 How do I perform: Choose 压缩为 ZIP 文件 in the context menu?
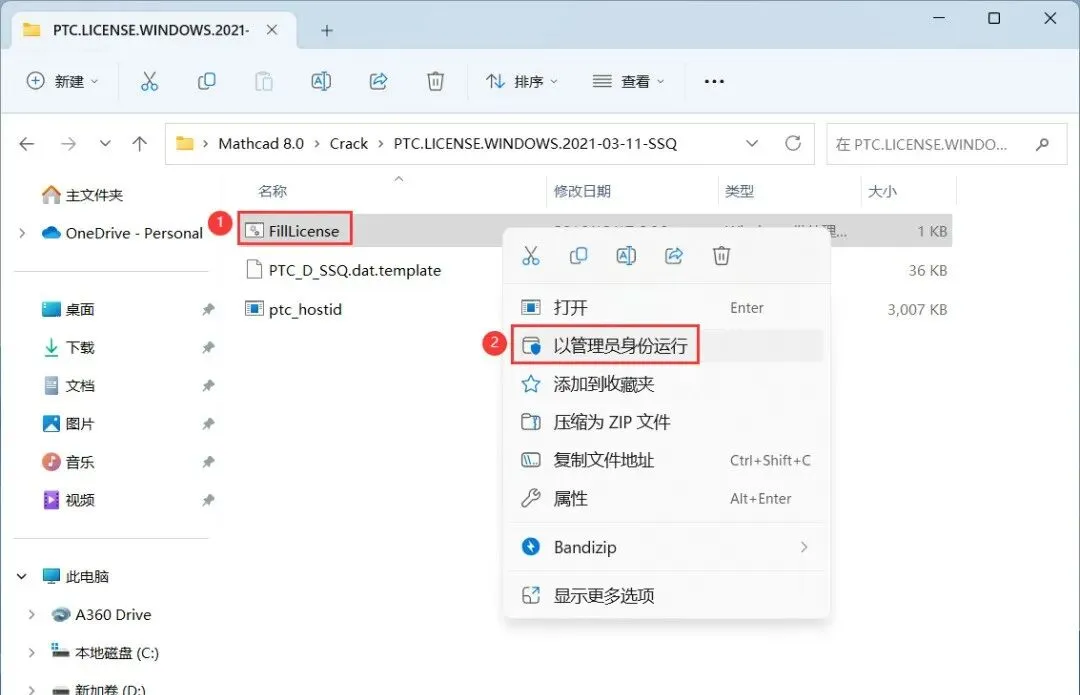[x=667, y=422]
